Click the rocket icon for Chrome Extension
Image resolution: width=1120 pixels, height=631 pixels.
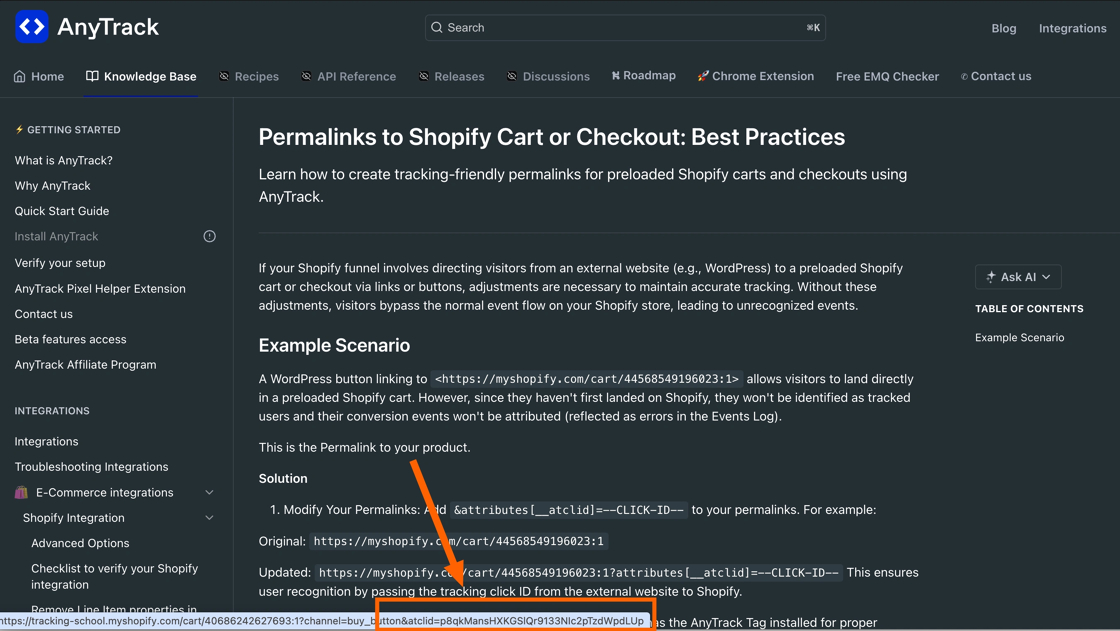pyautogui.click(x=703, y=76)
